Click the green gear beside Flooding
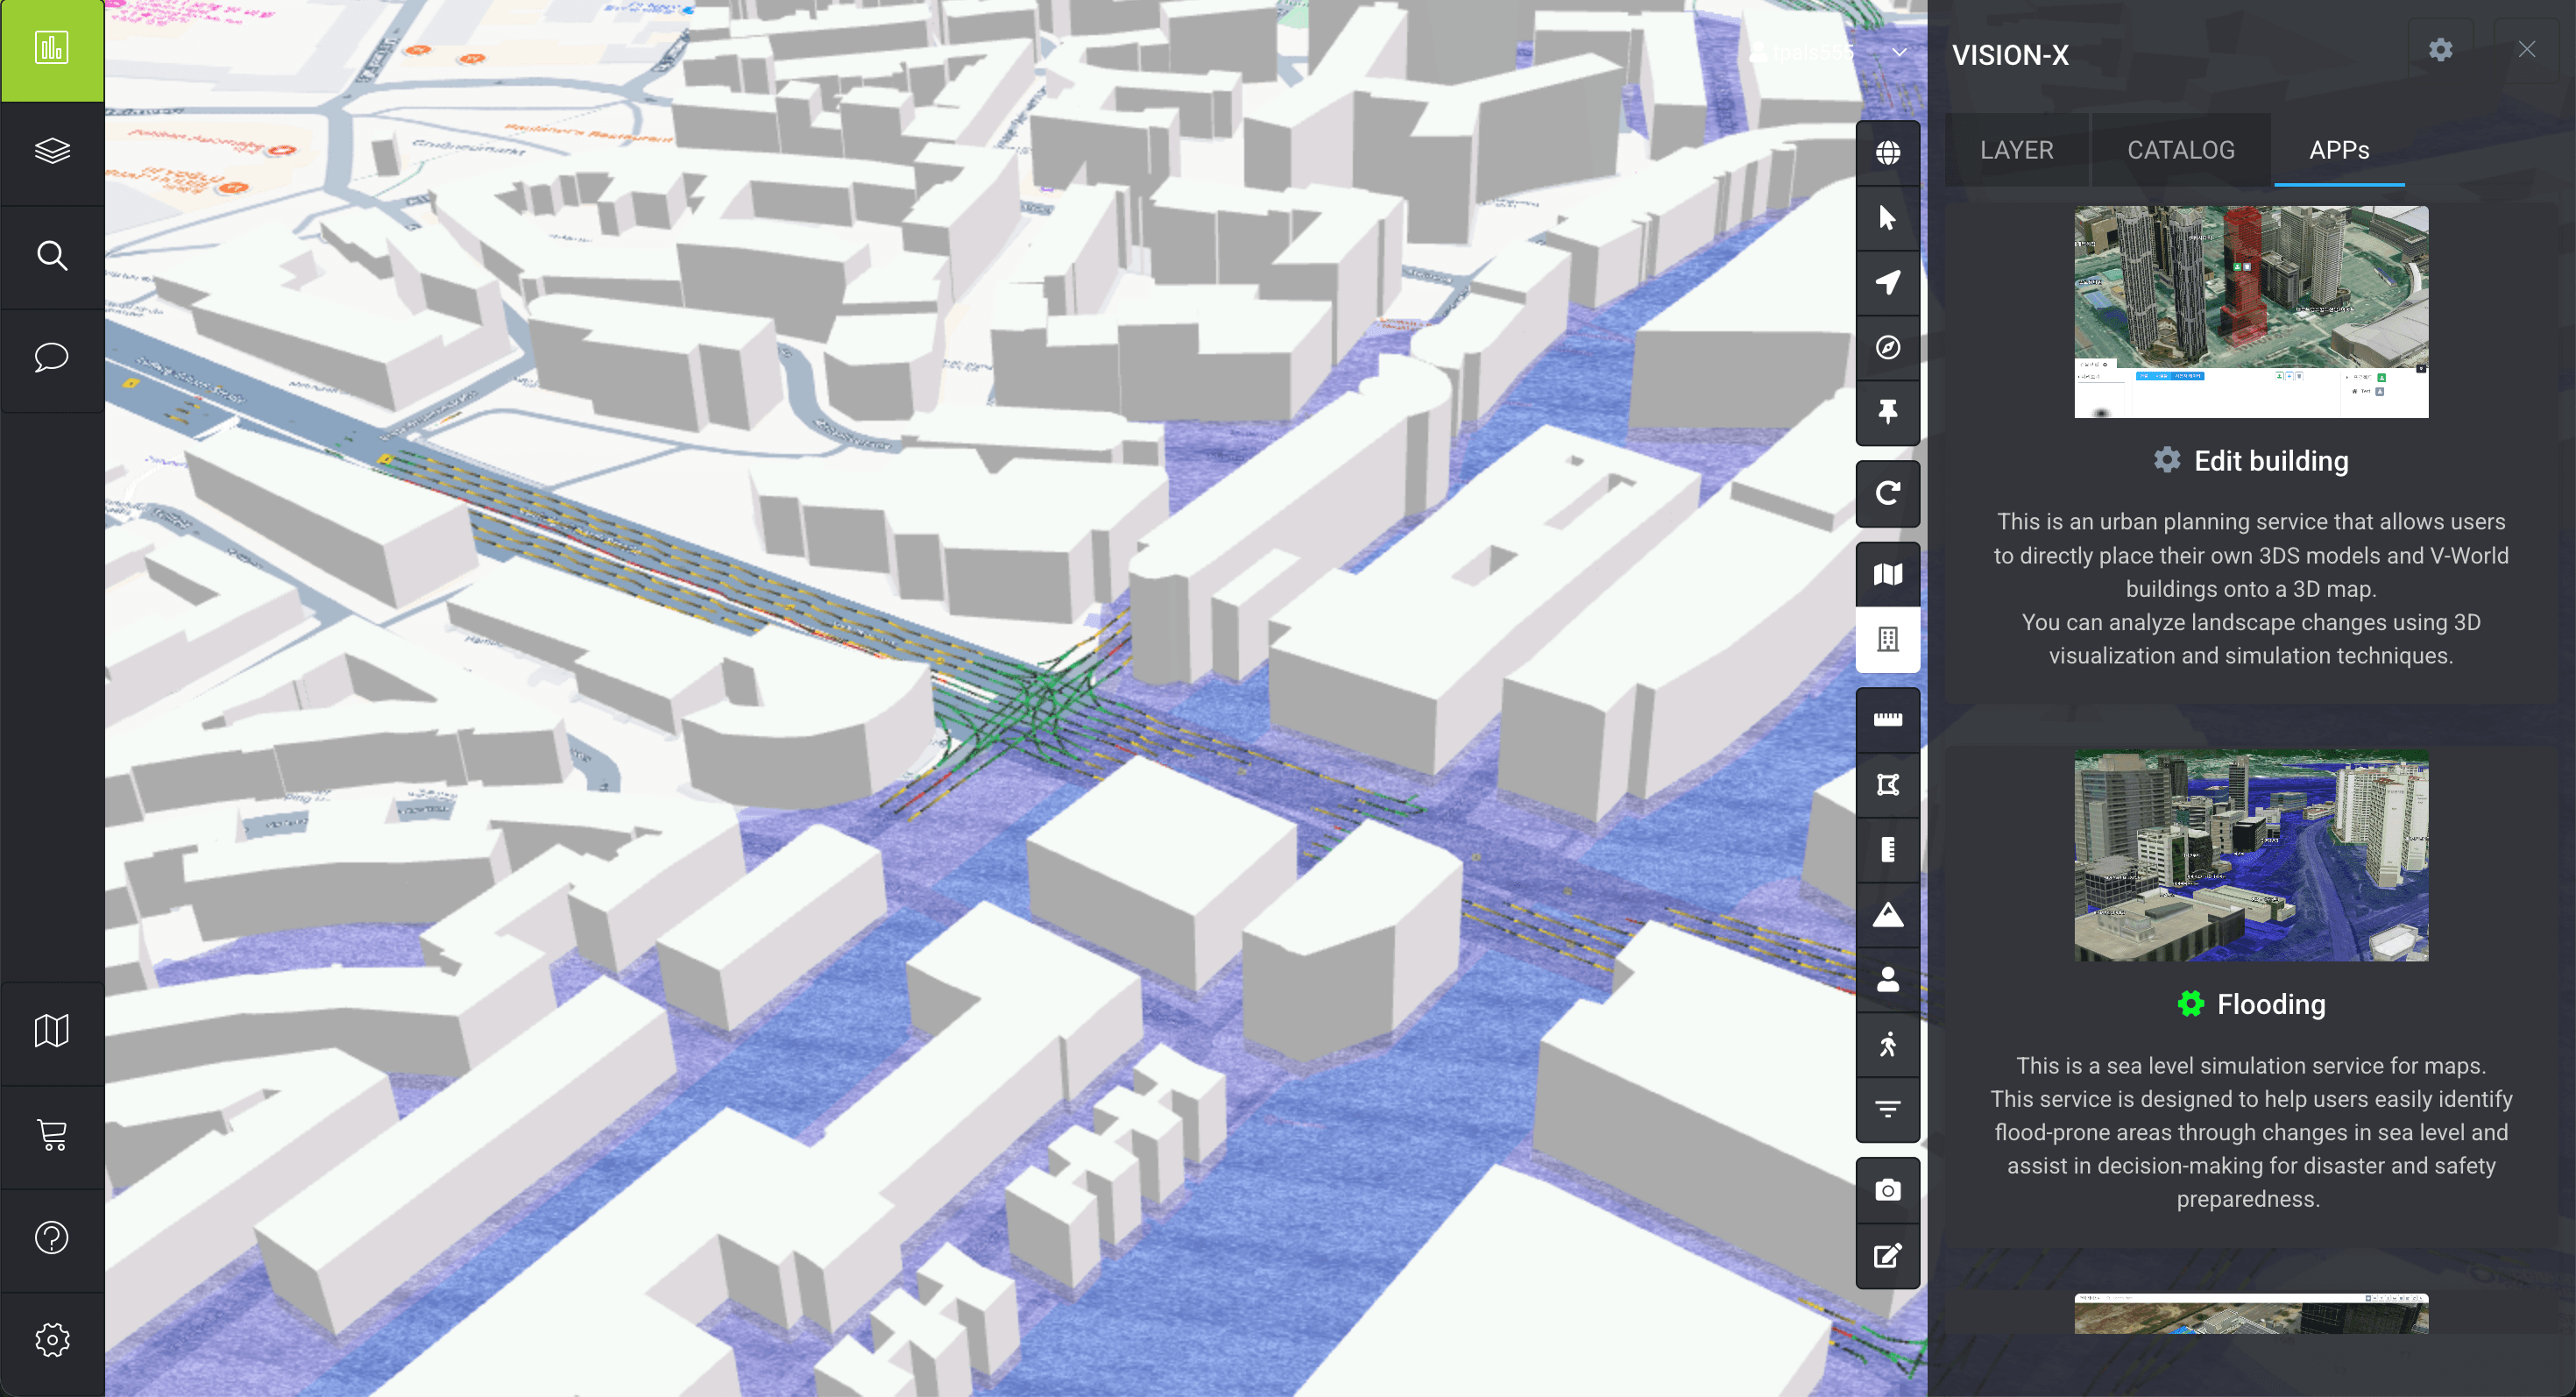 (2190, 1004)
